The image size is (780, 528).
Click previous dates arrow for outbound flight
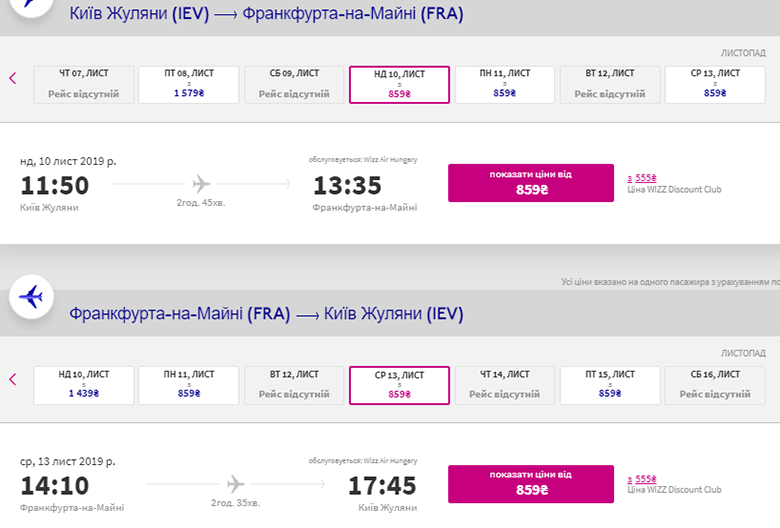tap(13, 79)
